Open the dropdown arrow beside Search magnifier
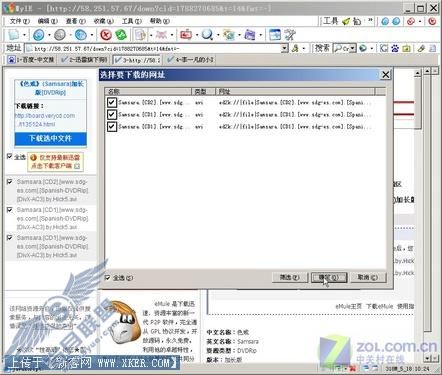Image resolution: width=442 pixels, height=375 pixels. [x=218, y=35]
